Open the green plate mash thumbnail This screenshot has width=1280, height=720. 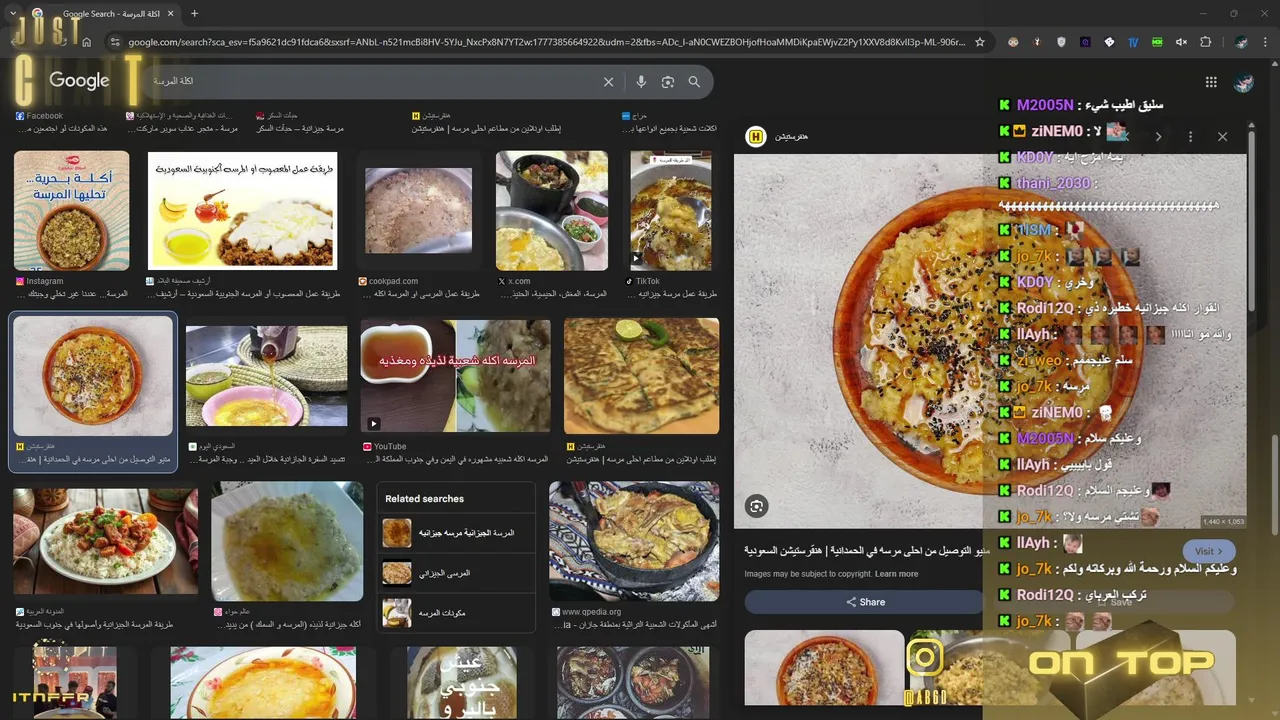[287, 541]
